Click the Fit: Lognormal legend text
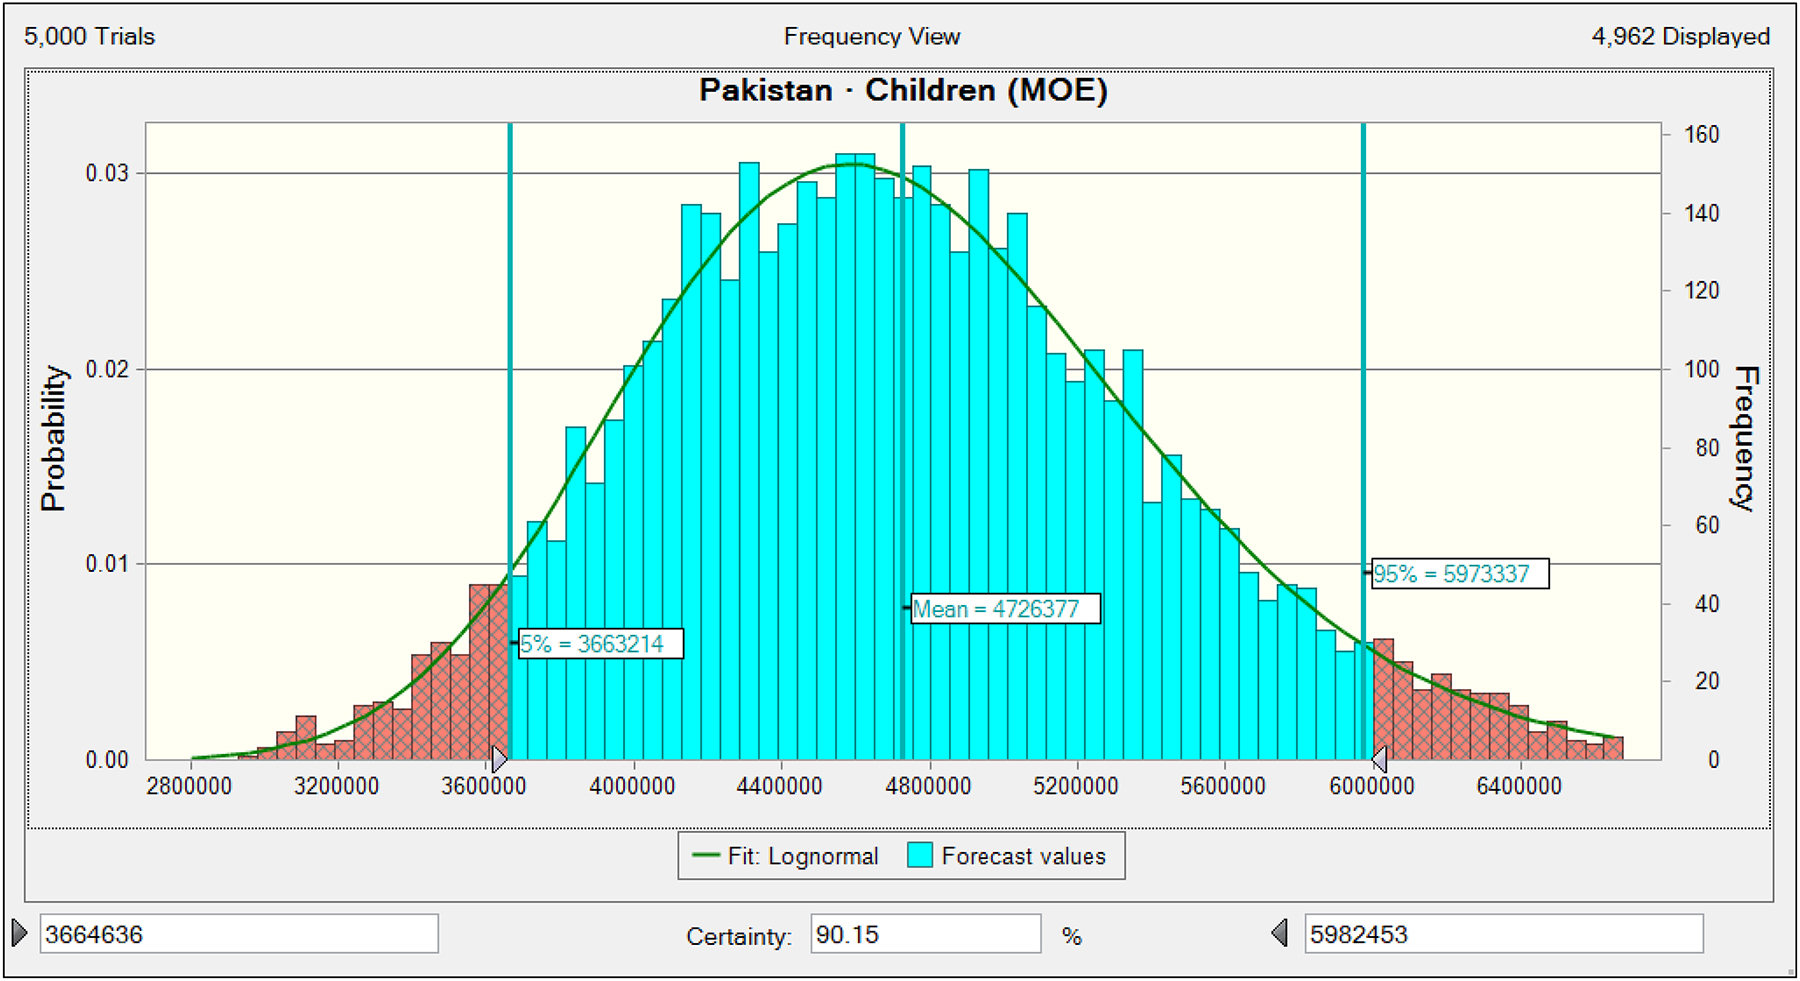Viewport: 1800px width, 981px height. 802,857
